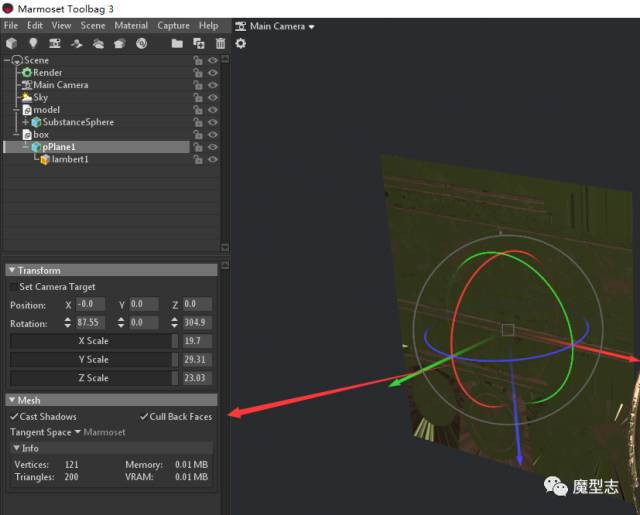Image resolution: width=640 pixels, height=515 pixels.
Task: Toggle lock on the Sky row
Action: (198, 98)
